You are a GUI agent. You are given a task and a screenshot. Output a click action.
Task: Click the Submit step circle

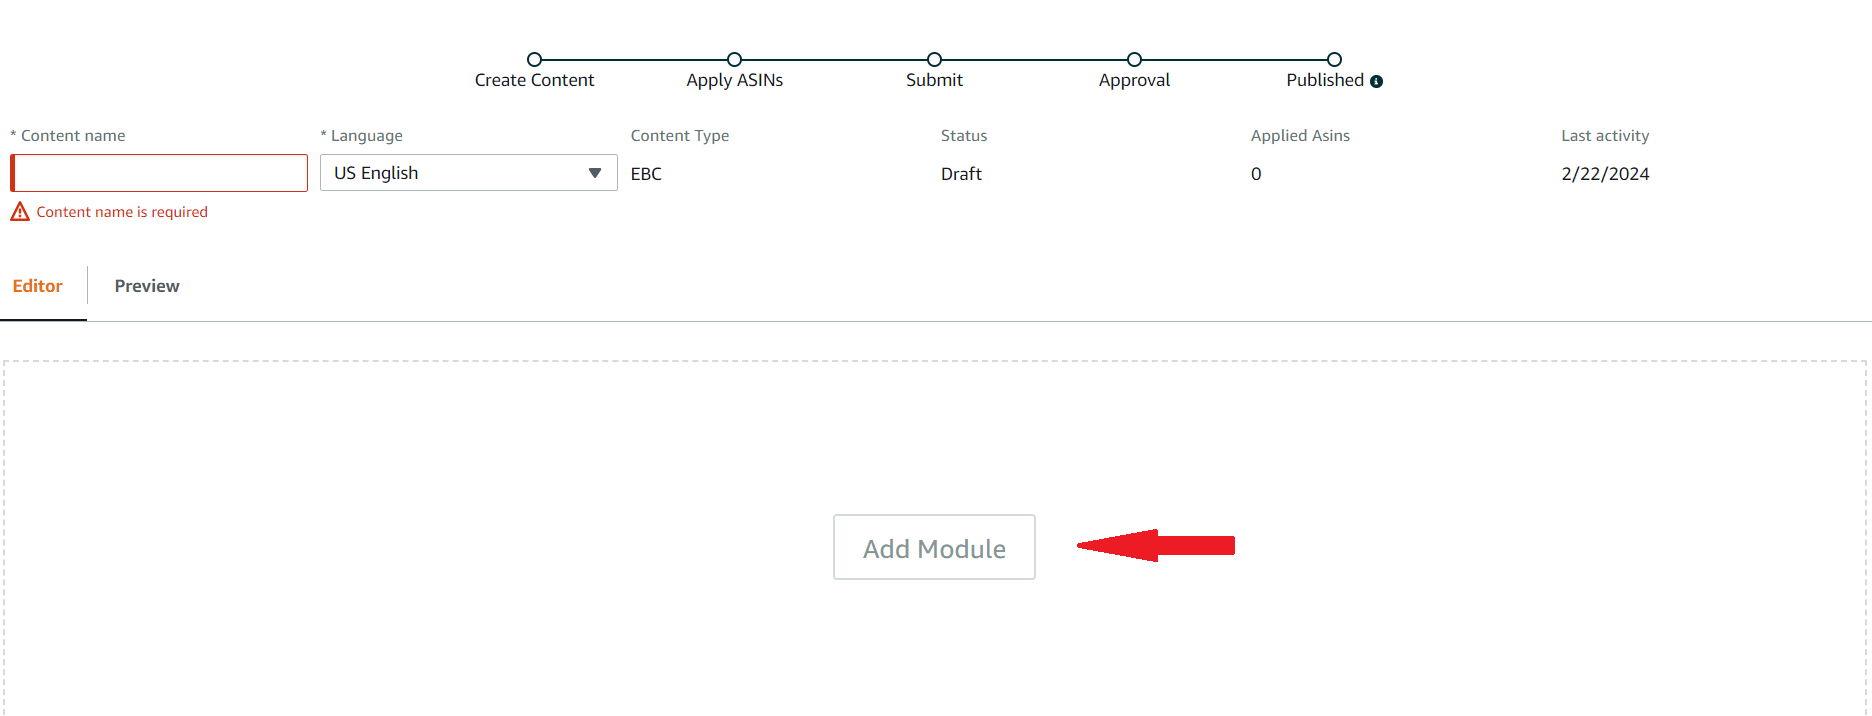click(934, 60)
